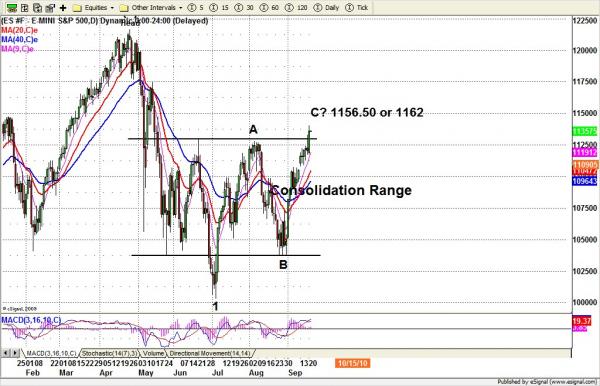
Task: Select the Volume study tab
Action: tap(153, 353)
